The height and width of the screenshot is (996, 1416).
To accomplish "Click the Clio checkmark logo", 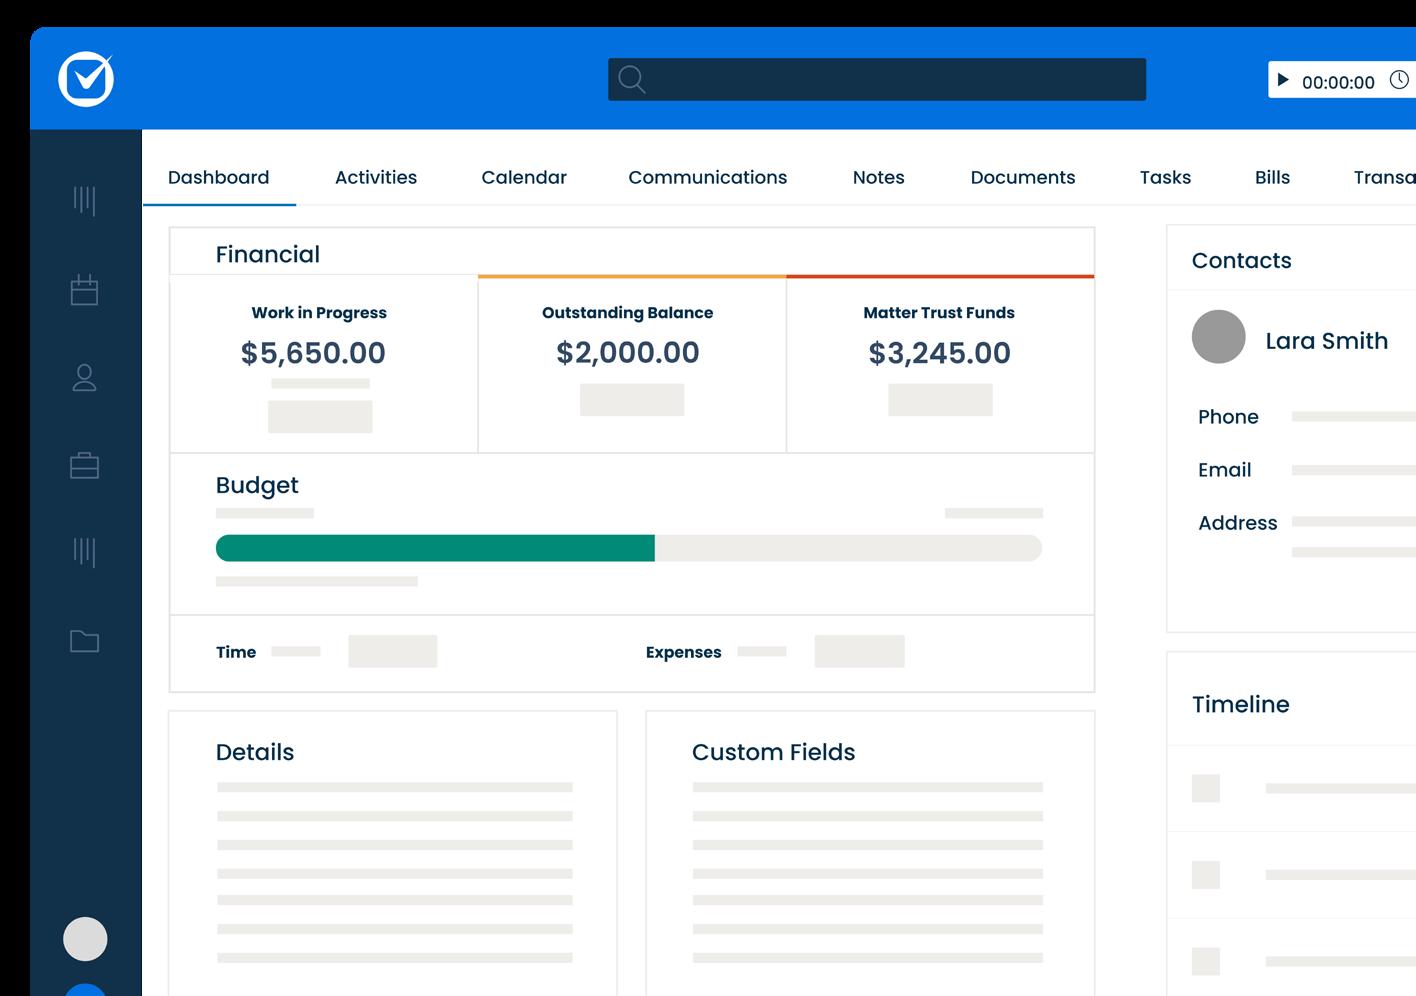I will pos(86,79).
